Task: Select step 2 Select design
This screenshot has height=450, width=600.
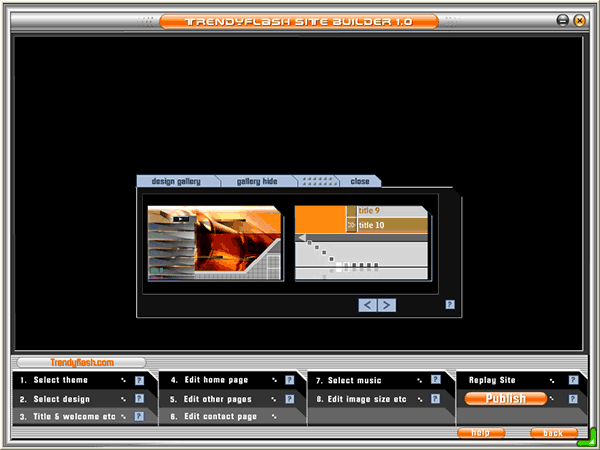Action: [x=61, y=399]
